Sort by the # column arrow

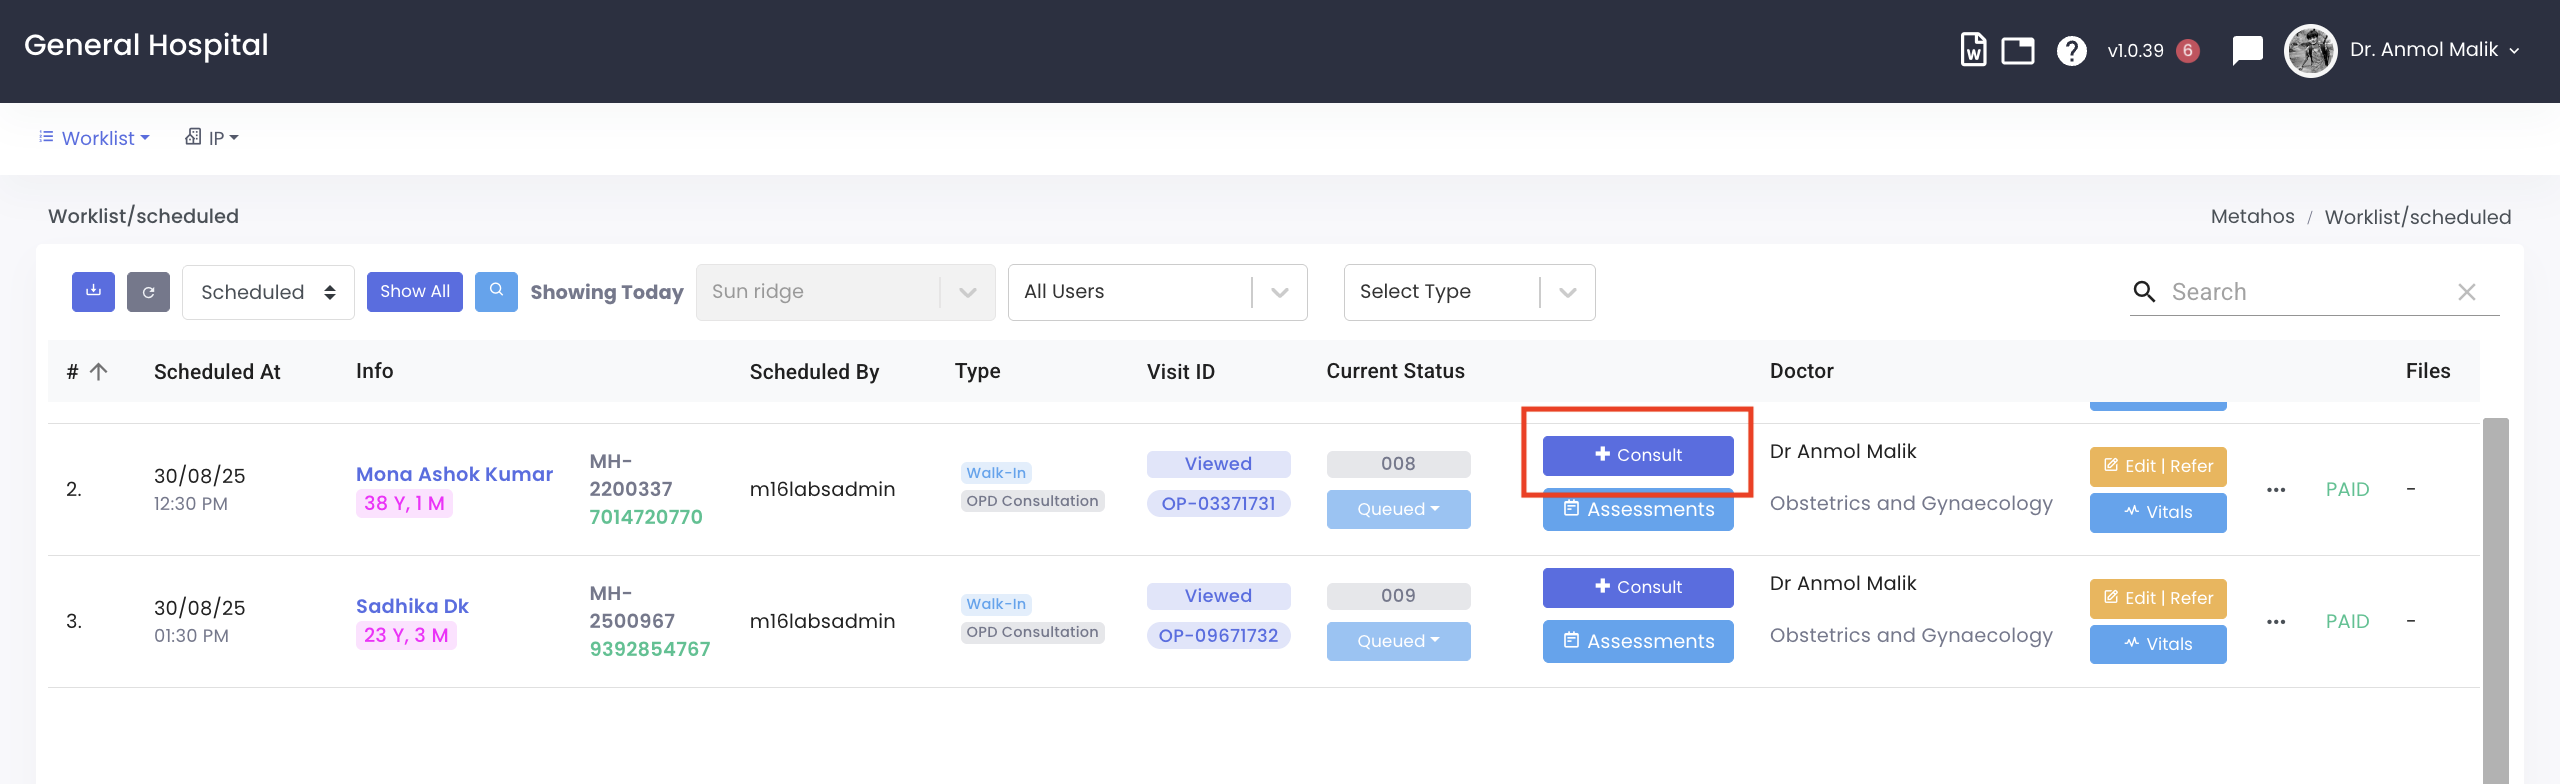click(x=98, y=372)
